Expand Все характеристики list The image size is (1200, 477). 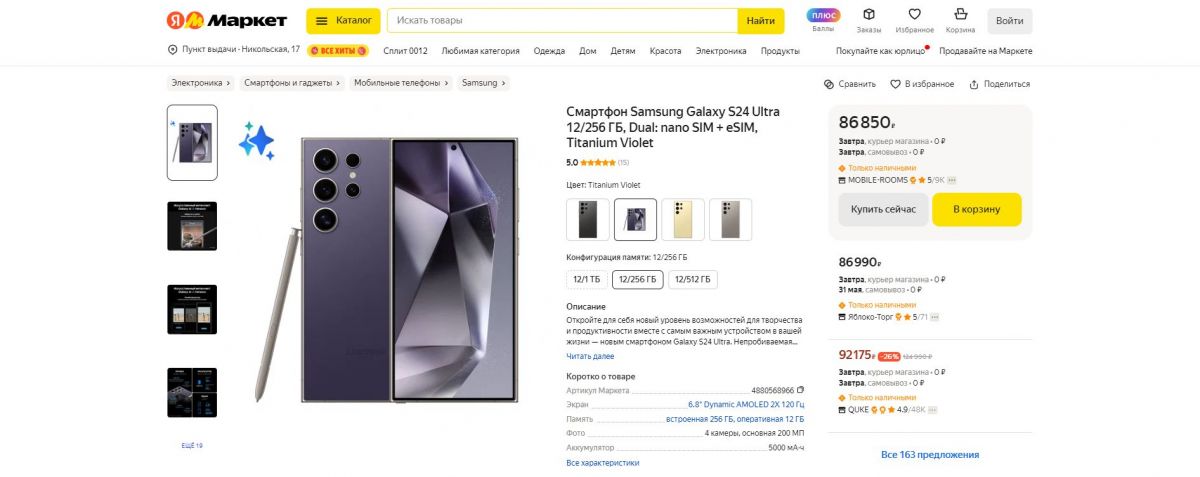pyautogui.click(x=603, y=463)
